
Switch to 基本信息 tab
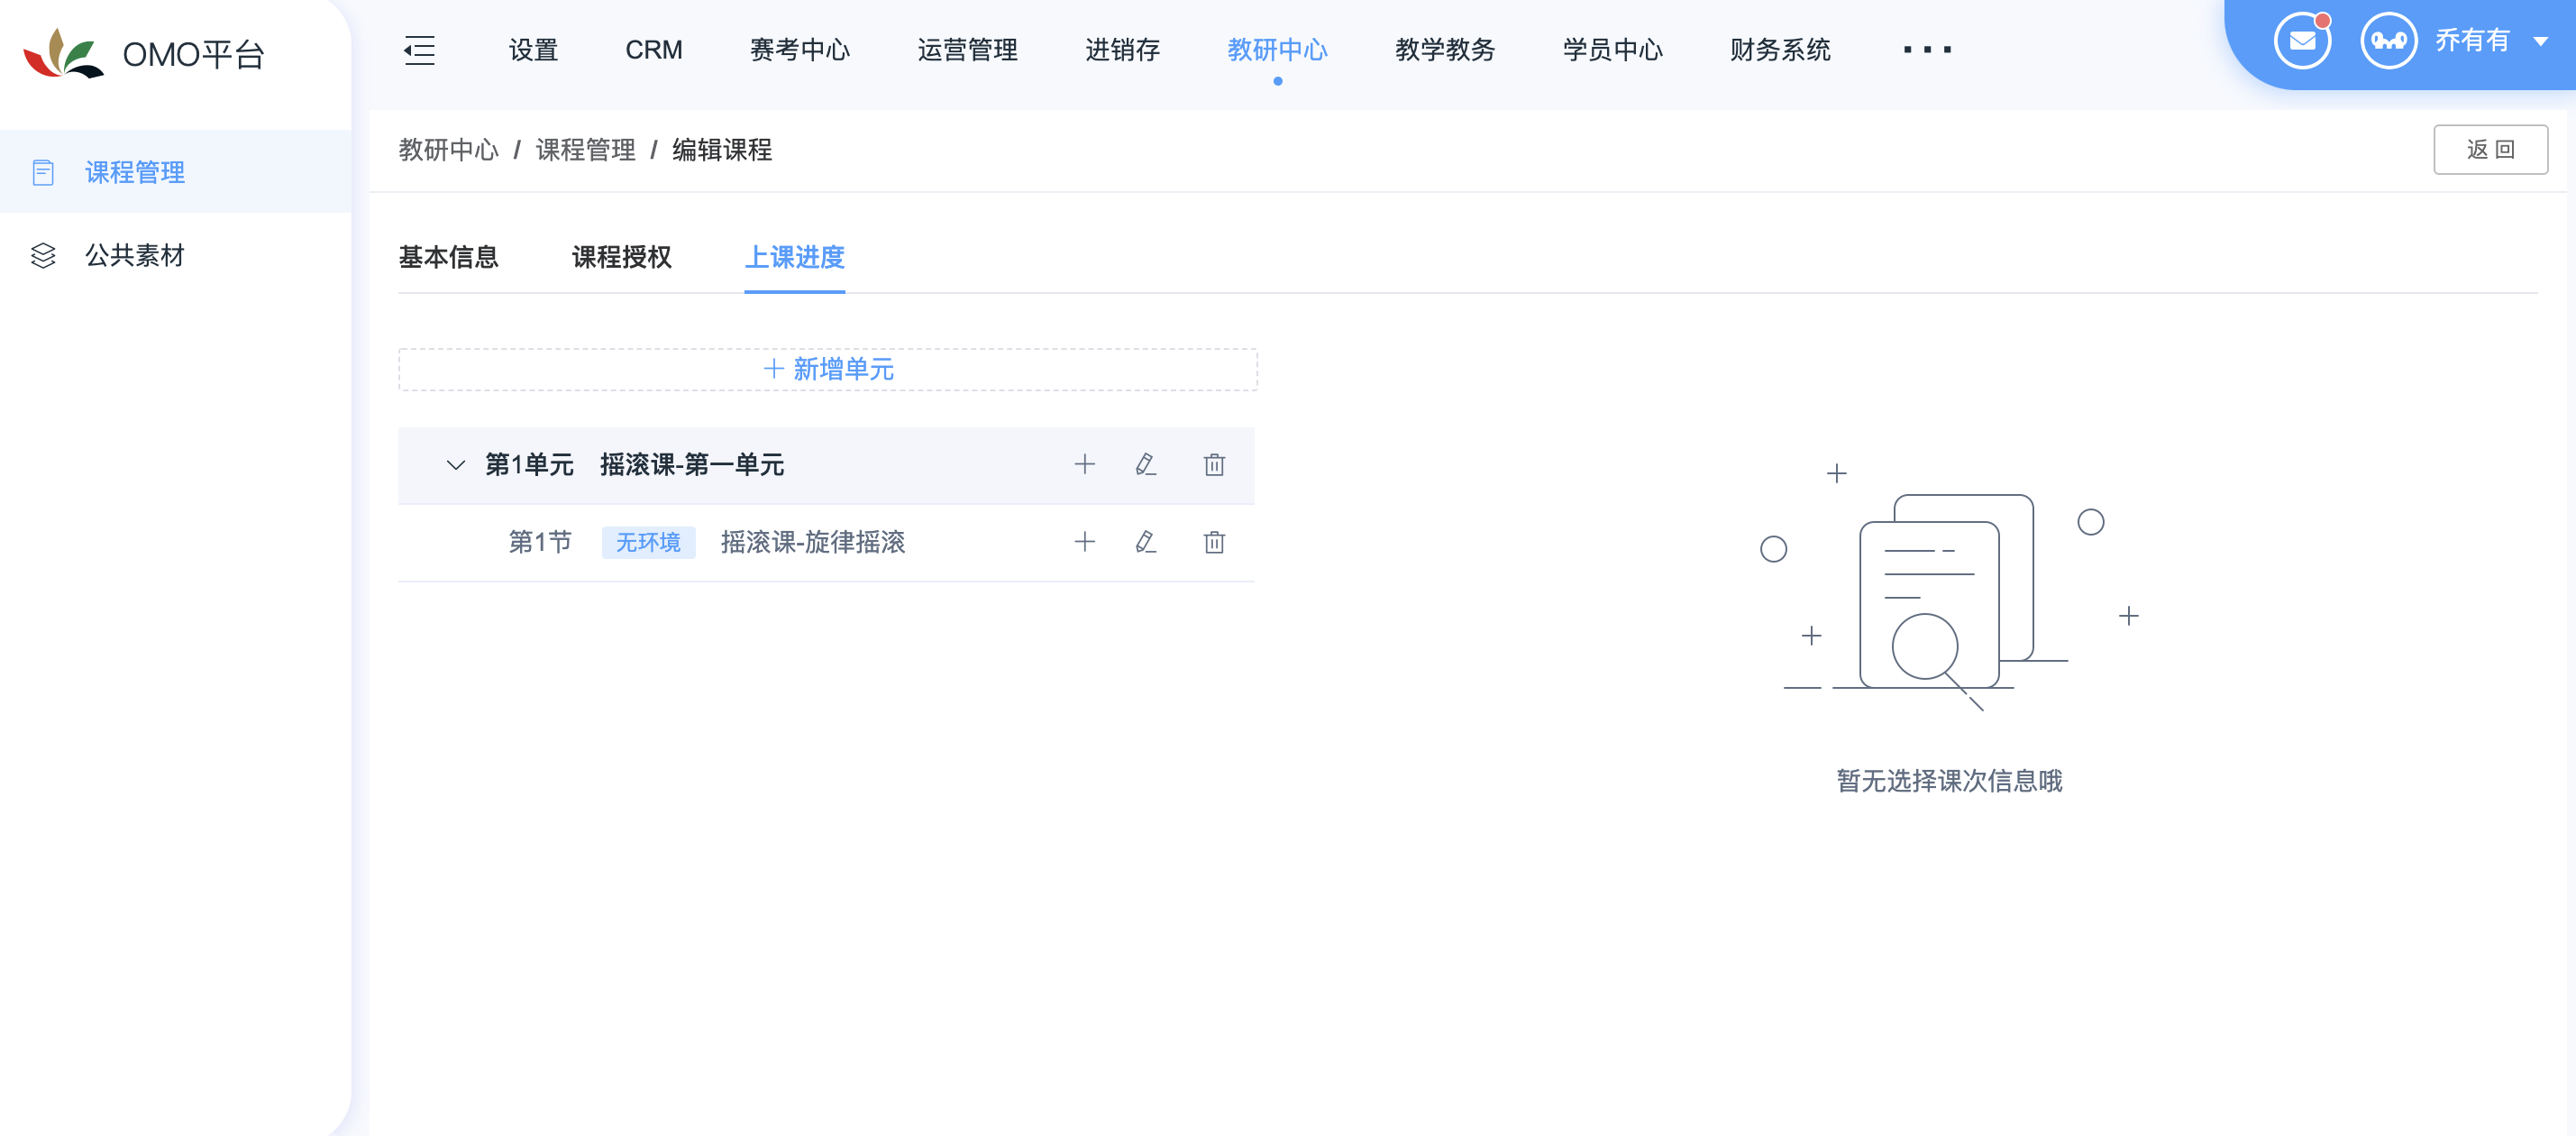(x=450, y=258)
